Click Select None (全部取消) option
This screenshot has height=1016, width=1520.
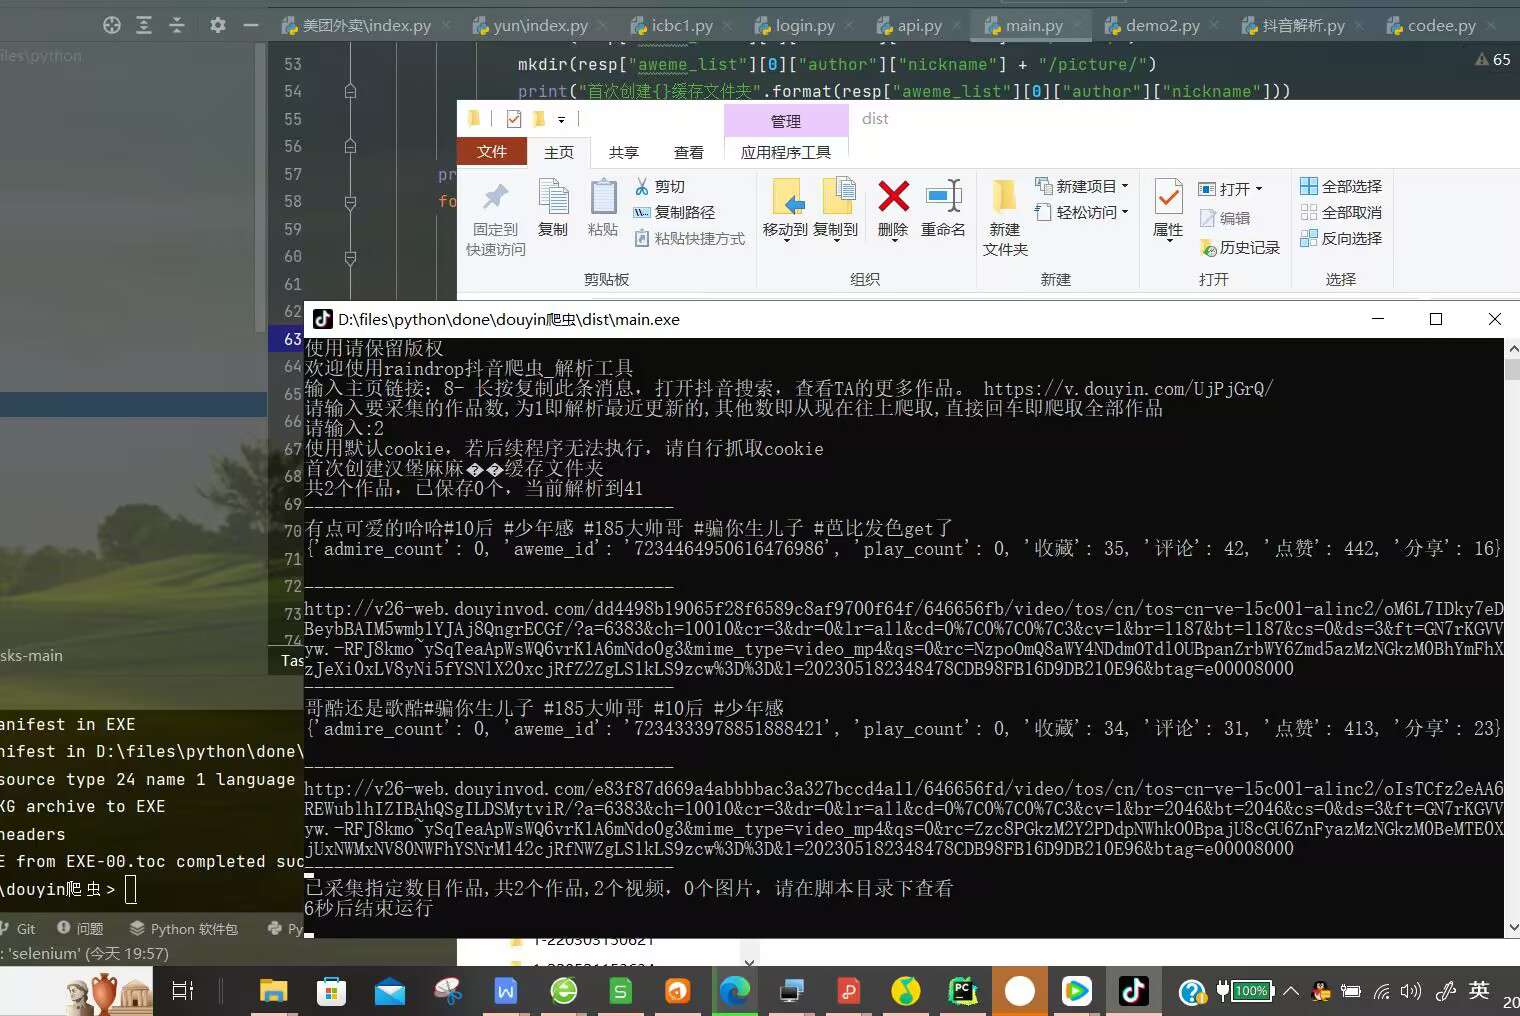1341,212
